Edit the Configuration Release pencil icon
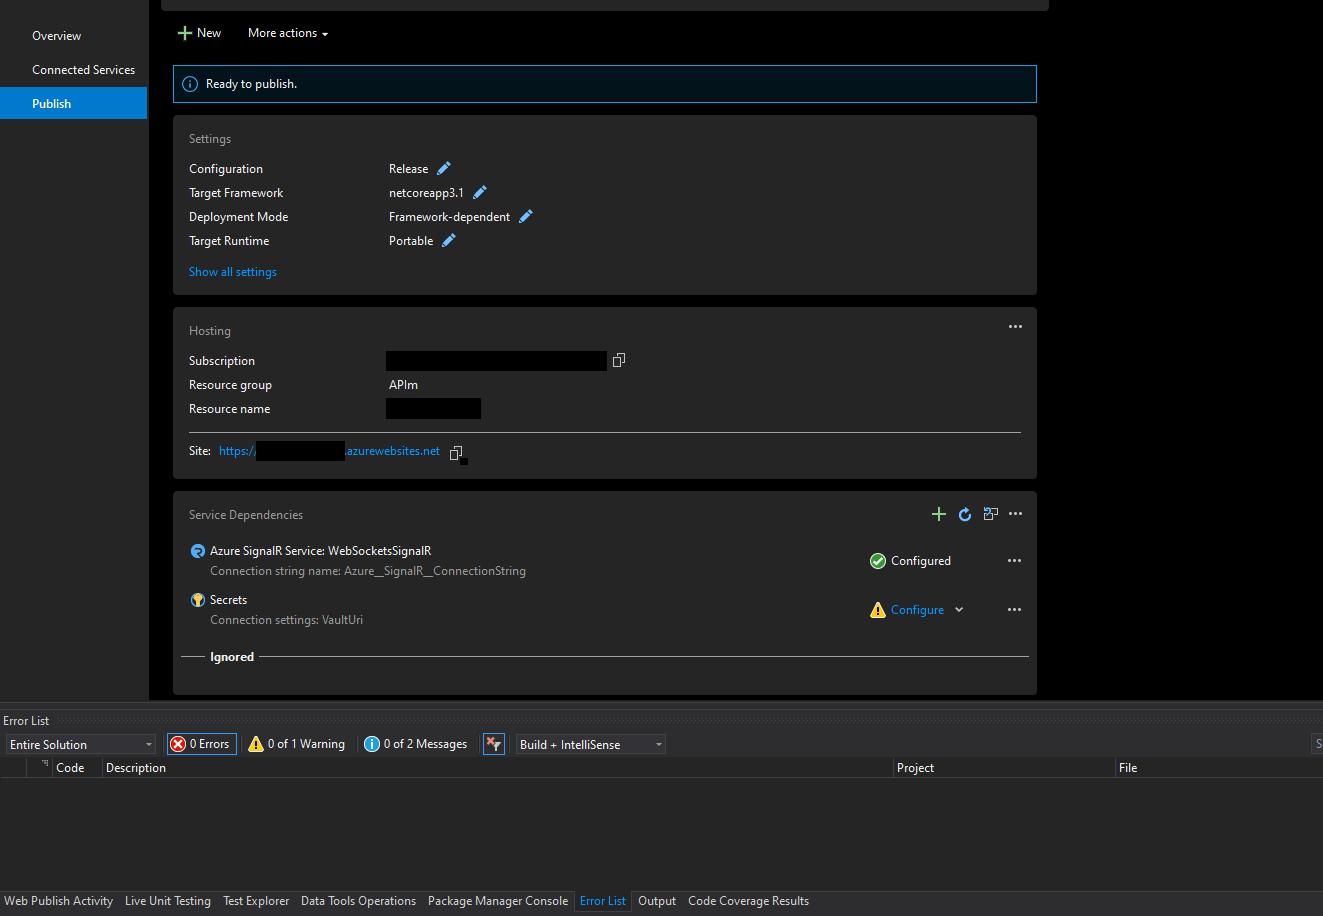 (444, 169)
